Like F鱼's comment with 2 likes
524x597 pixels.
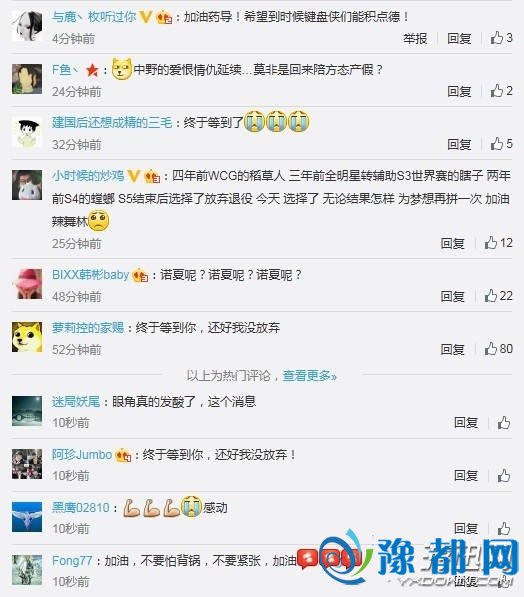501,91
